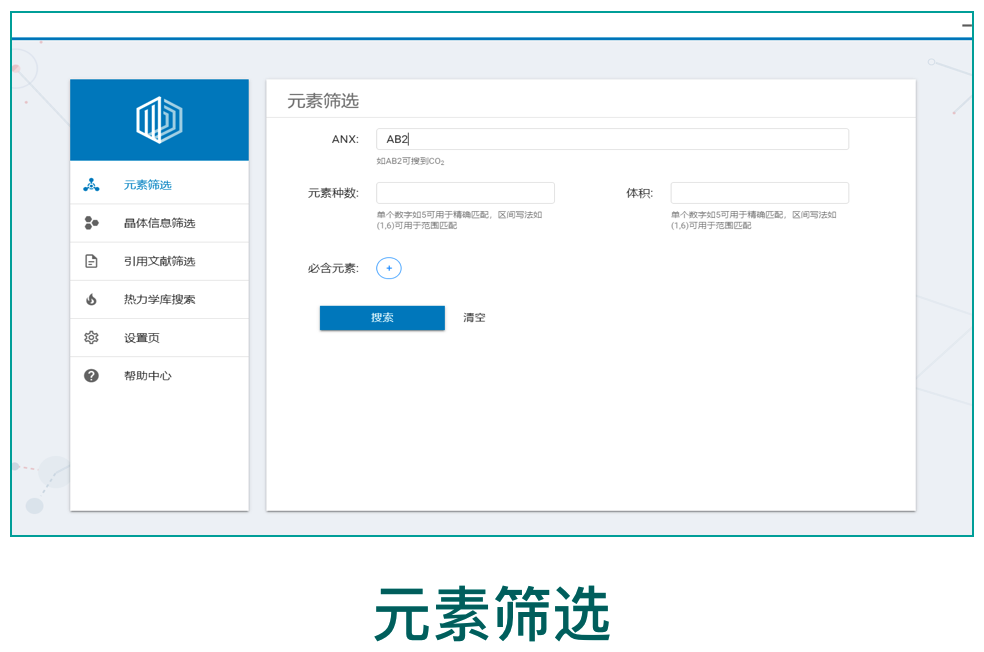This screenshot has width=984, height=652.
Task: Open 热力学库搜索 from the sidebar
Action: [159, 299]
